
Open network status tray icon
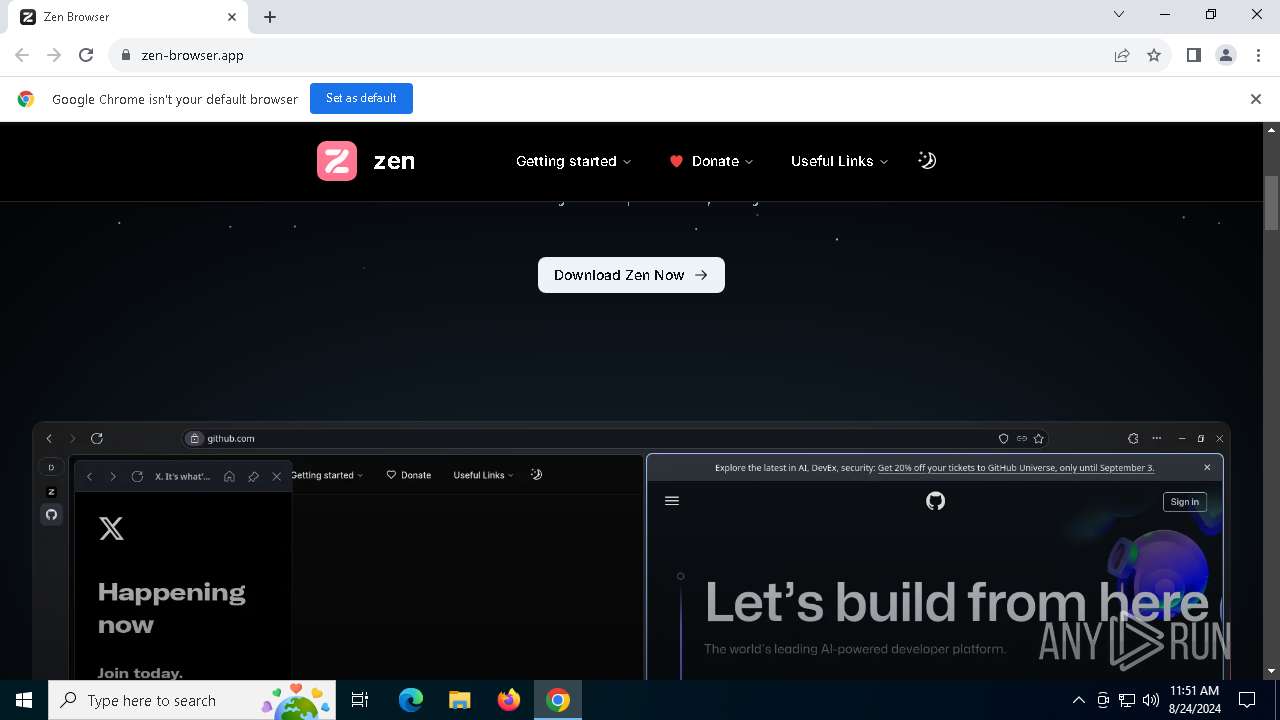[1127, 700]
